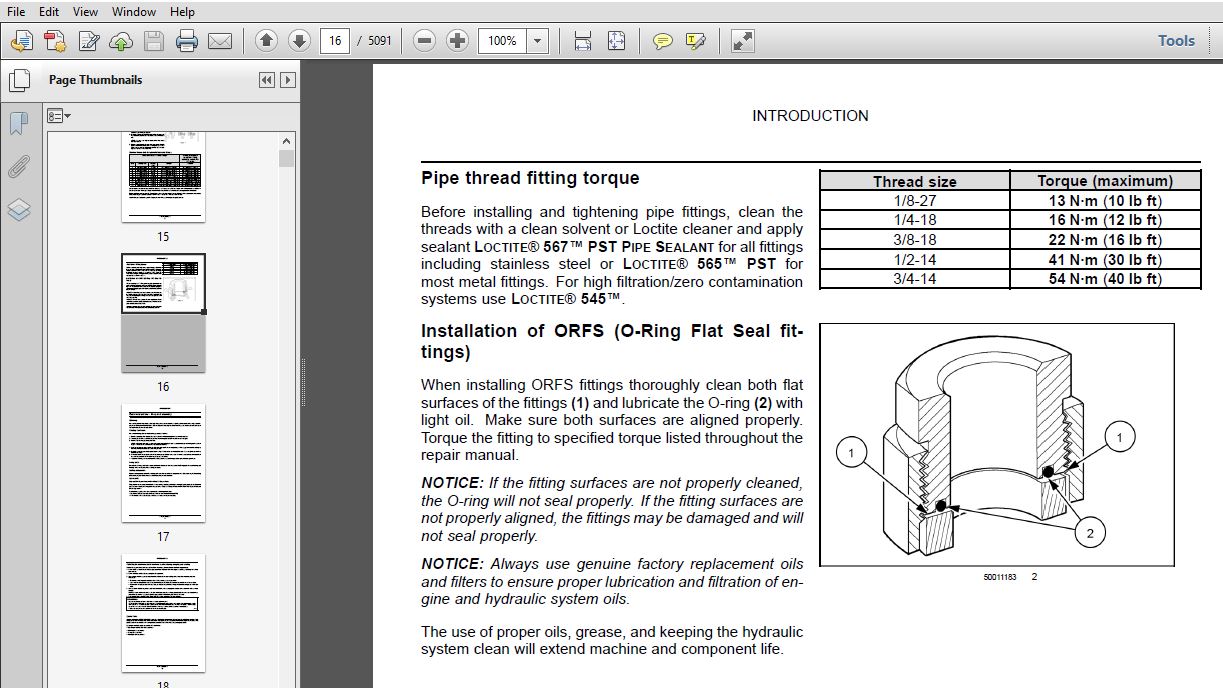Viewport: 1223px width, 688px height.
Task: Click the second toolbar icon beside Create PDF
Action: coord(55,41)
